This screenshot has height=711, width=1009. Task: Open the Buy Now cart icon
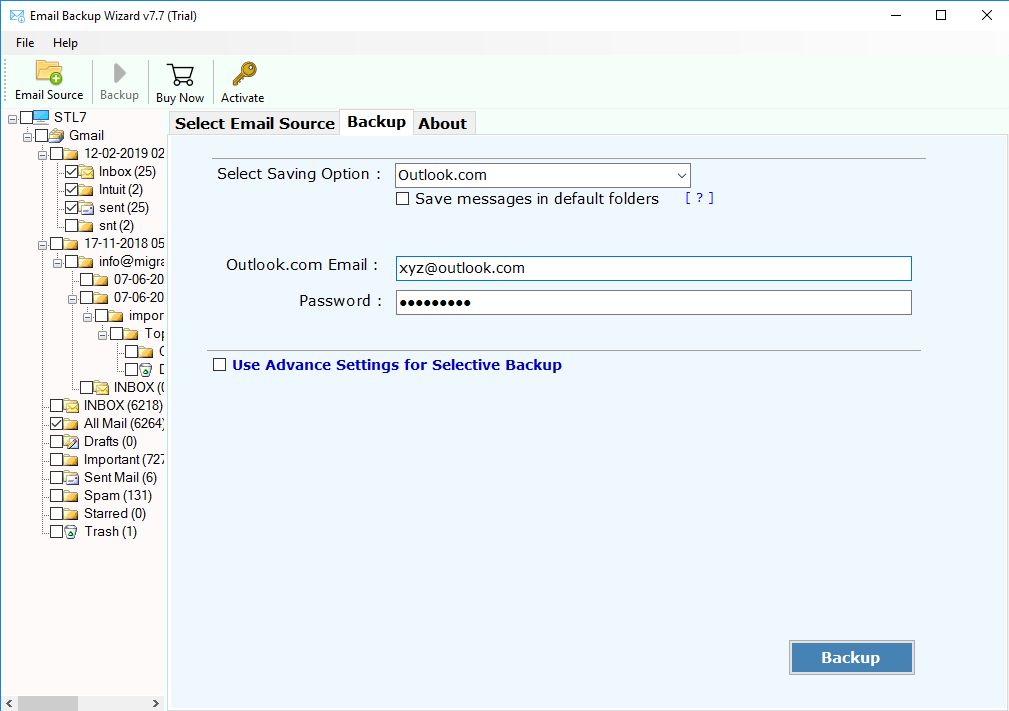point(180,75)
